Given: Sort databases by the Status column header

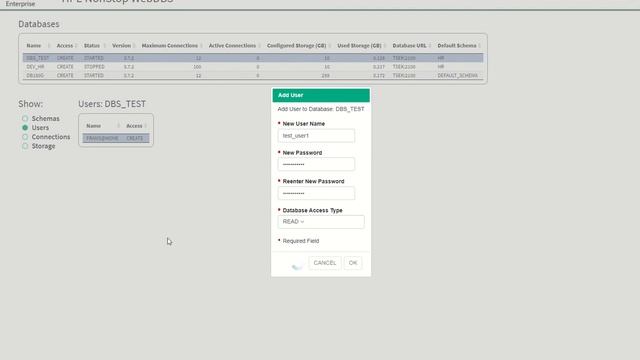Looking at the screenshot, I should click(92, 46).
